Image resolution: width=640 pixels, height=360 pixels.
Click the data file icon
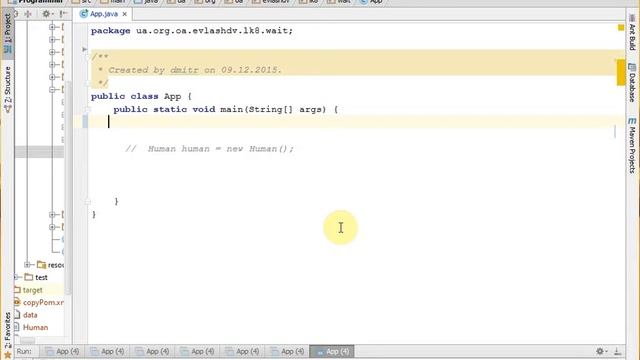coord(17,315)
